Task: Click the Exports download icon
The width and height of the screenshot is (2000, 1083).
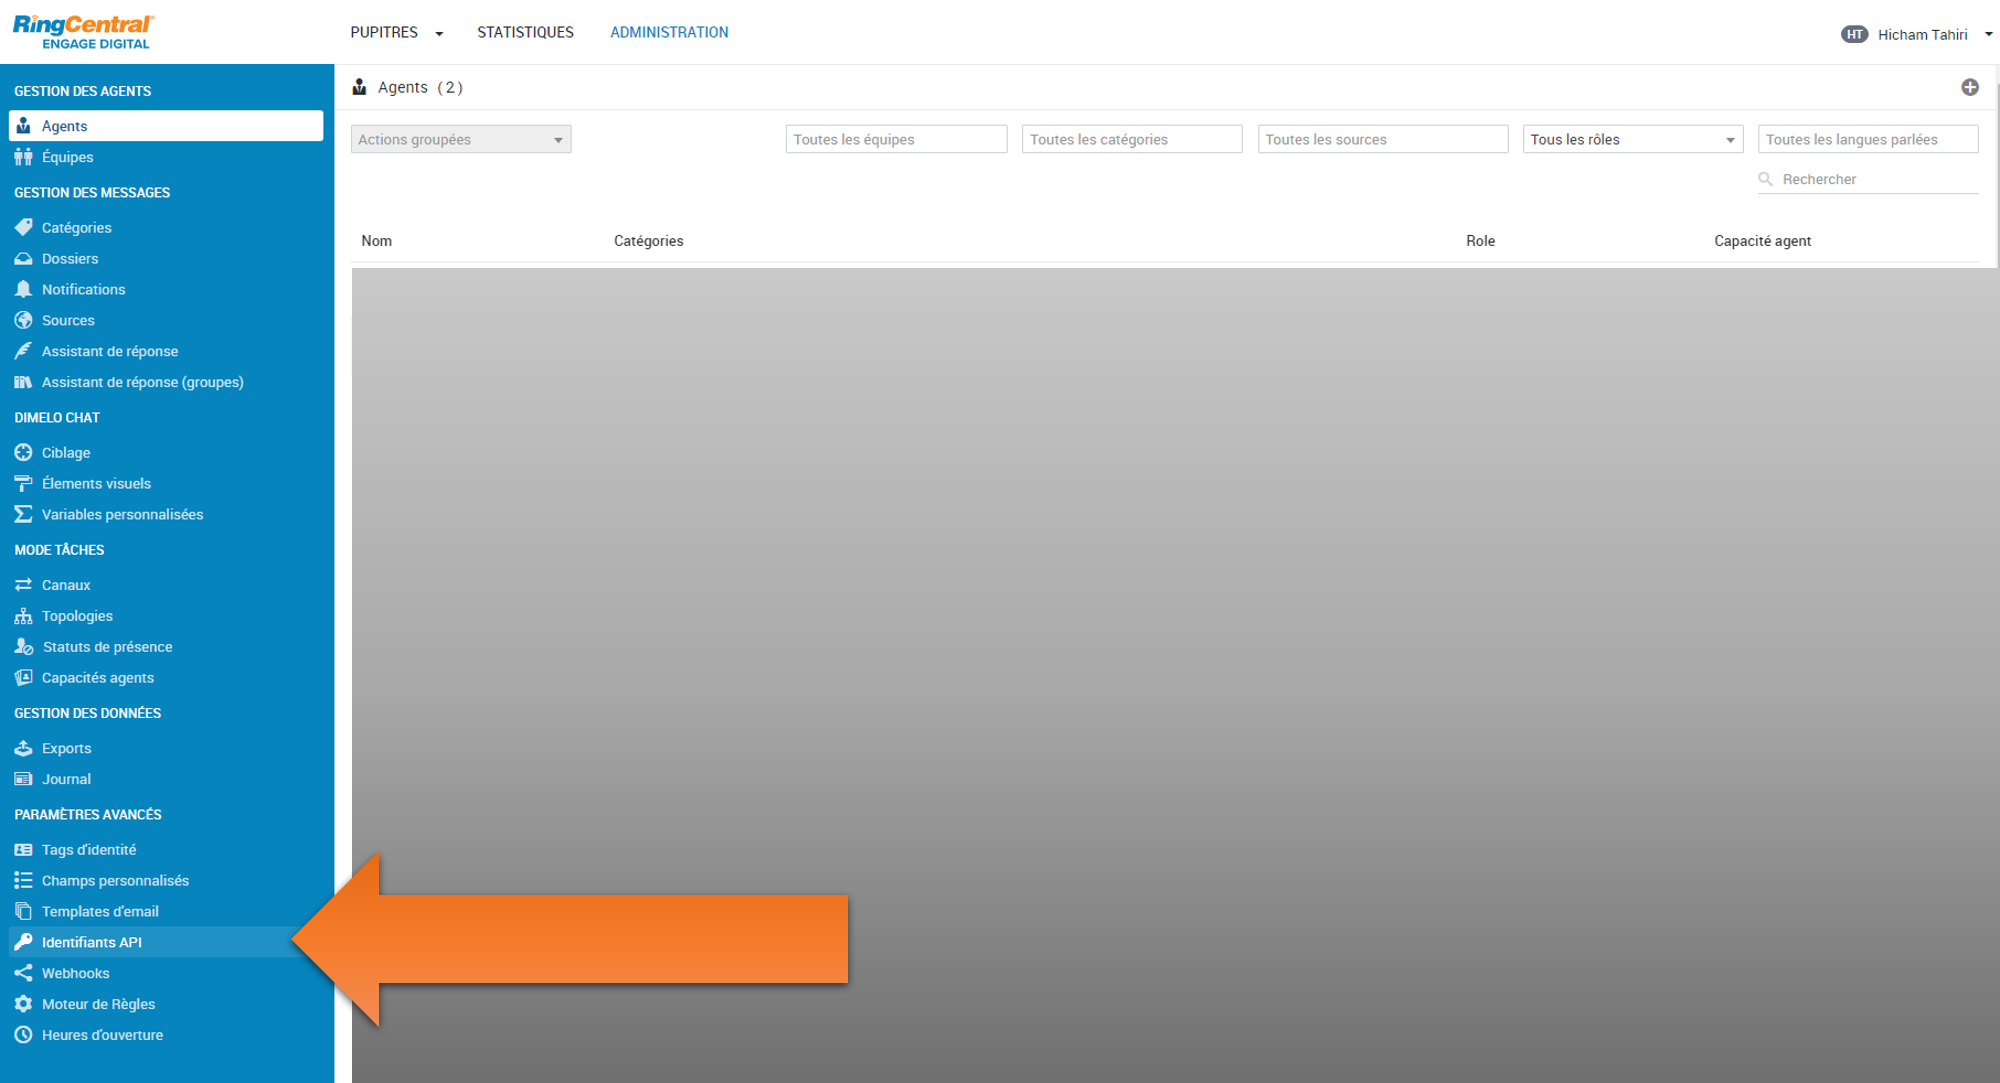Action: click(x=23, y=748)
